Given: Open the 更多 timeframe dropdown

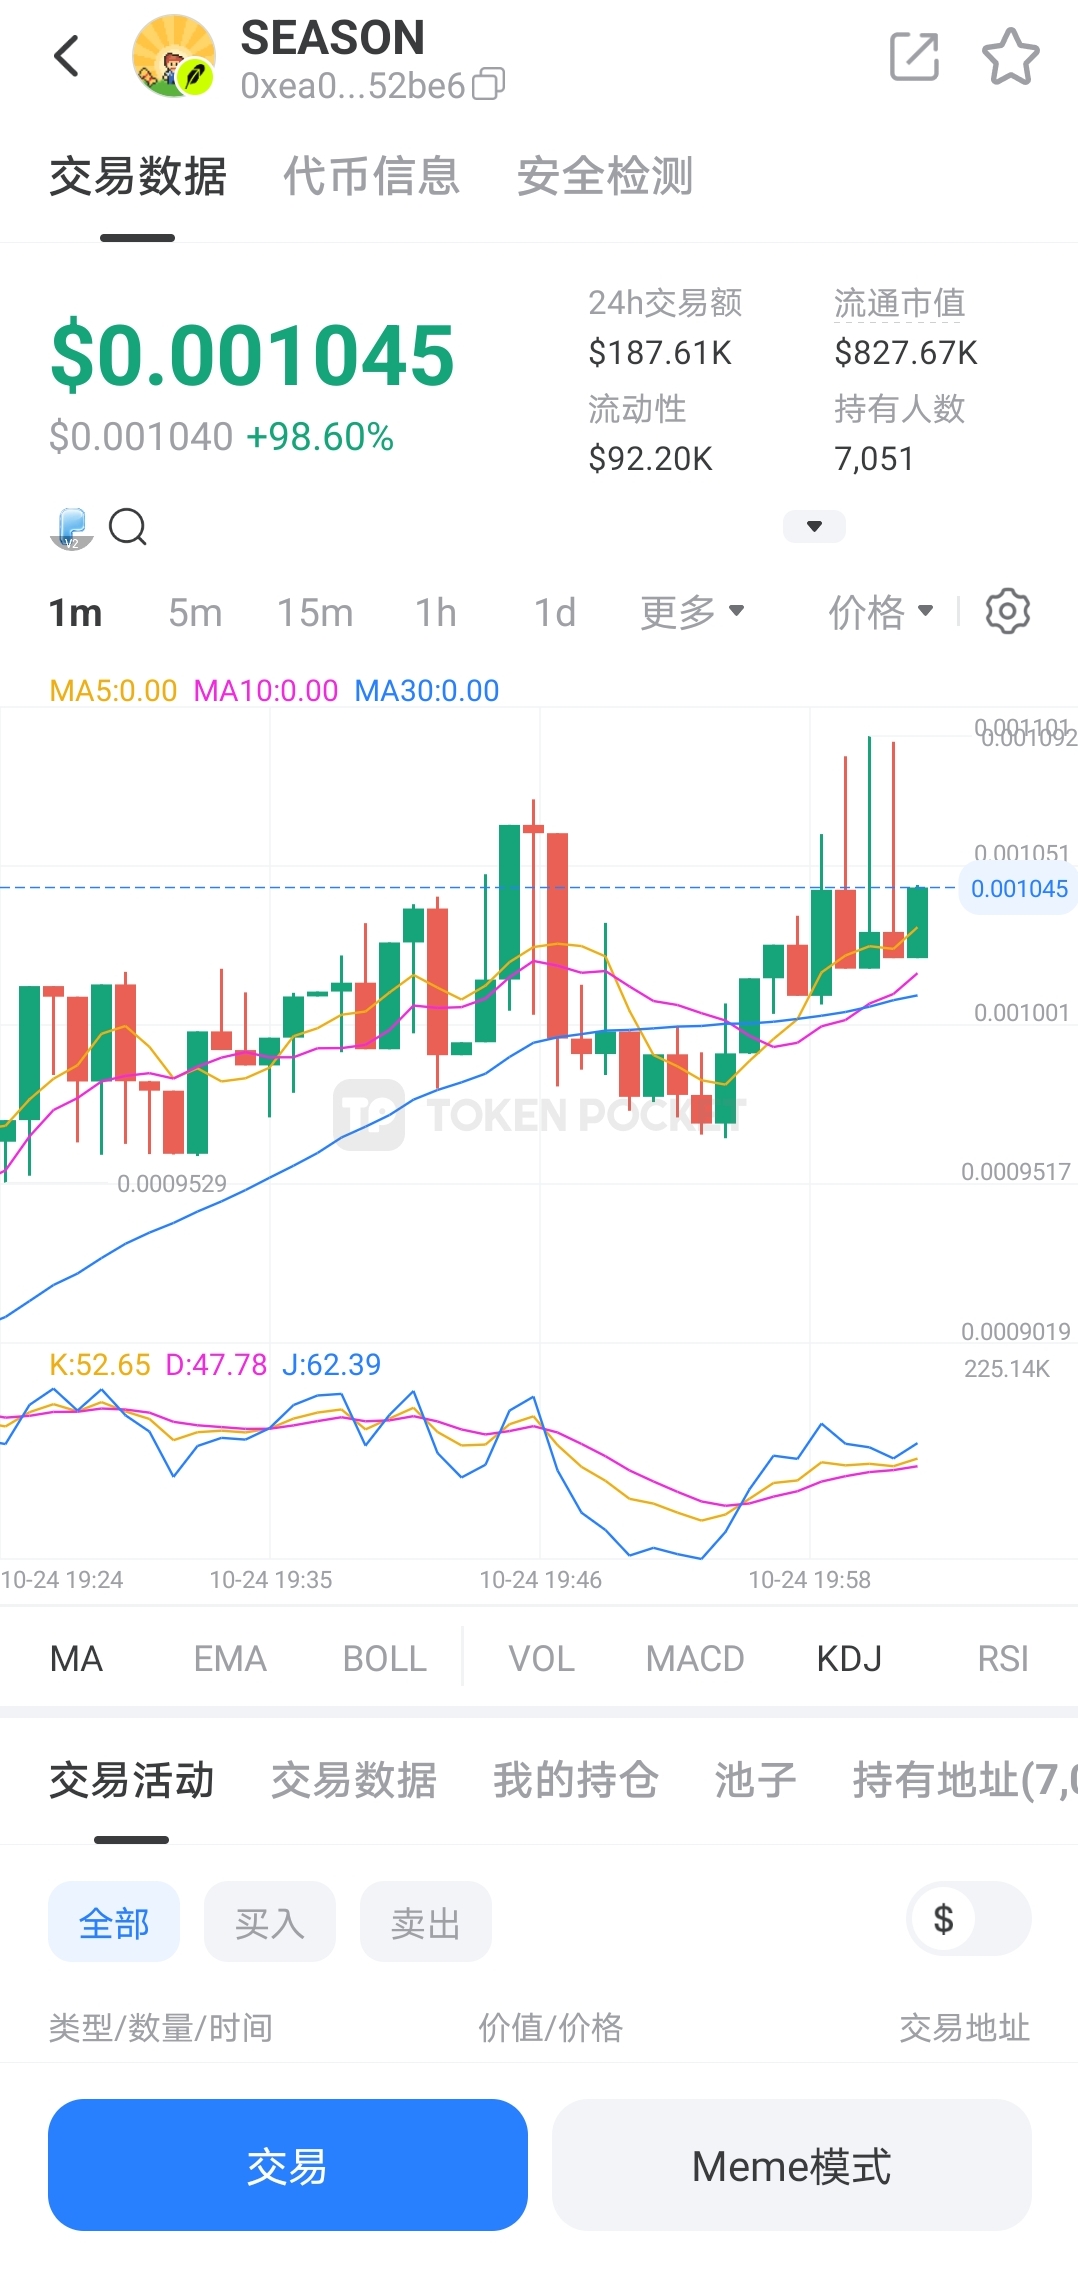Looking at the screenshot, I should coord(693,612).
